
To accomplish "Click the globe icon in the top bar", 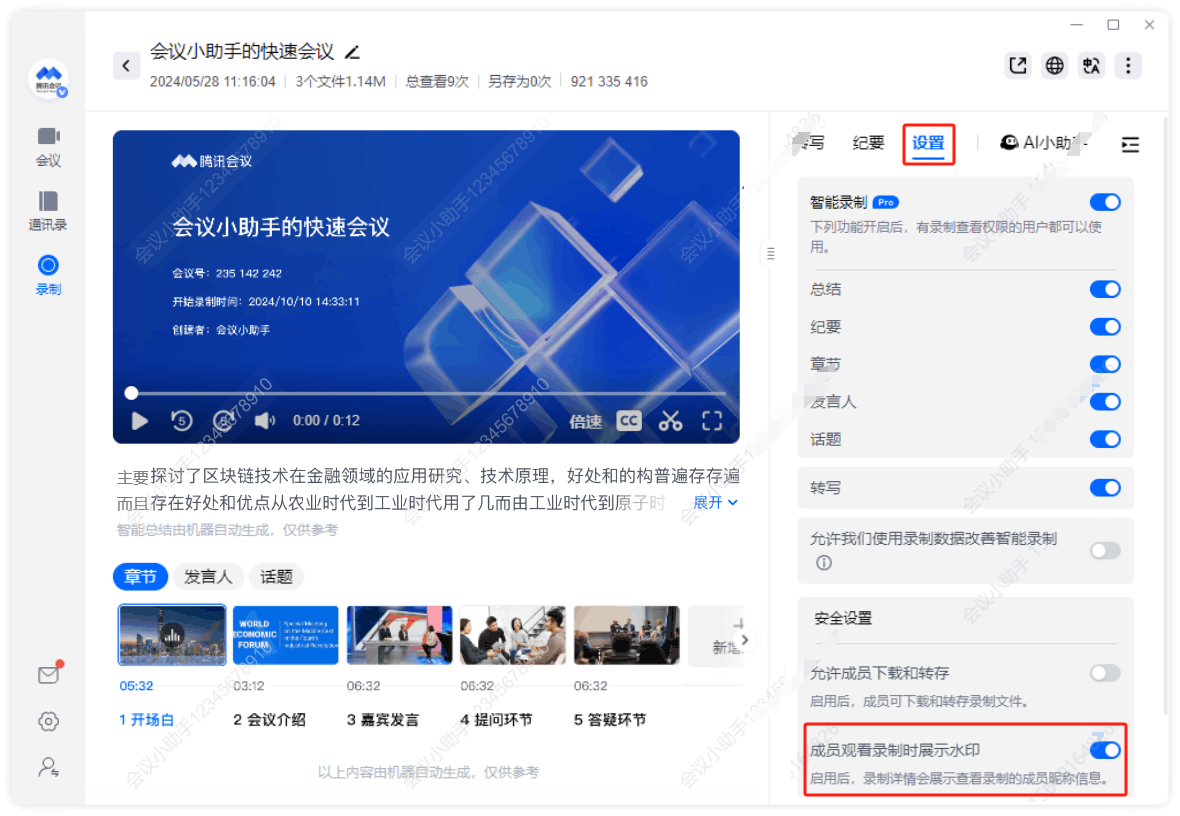I will pyautogui.click(x=1054, y=66).
